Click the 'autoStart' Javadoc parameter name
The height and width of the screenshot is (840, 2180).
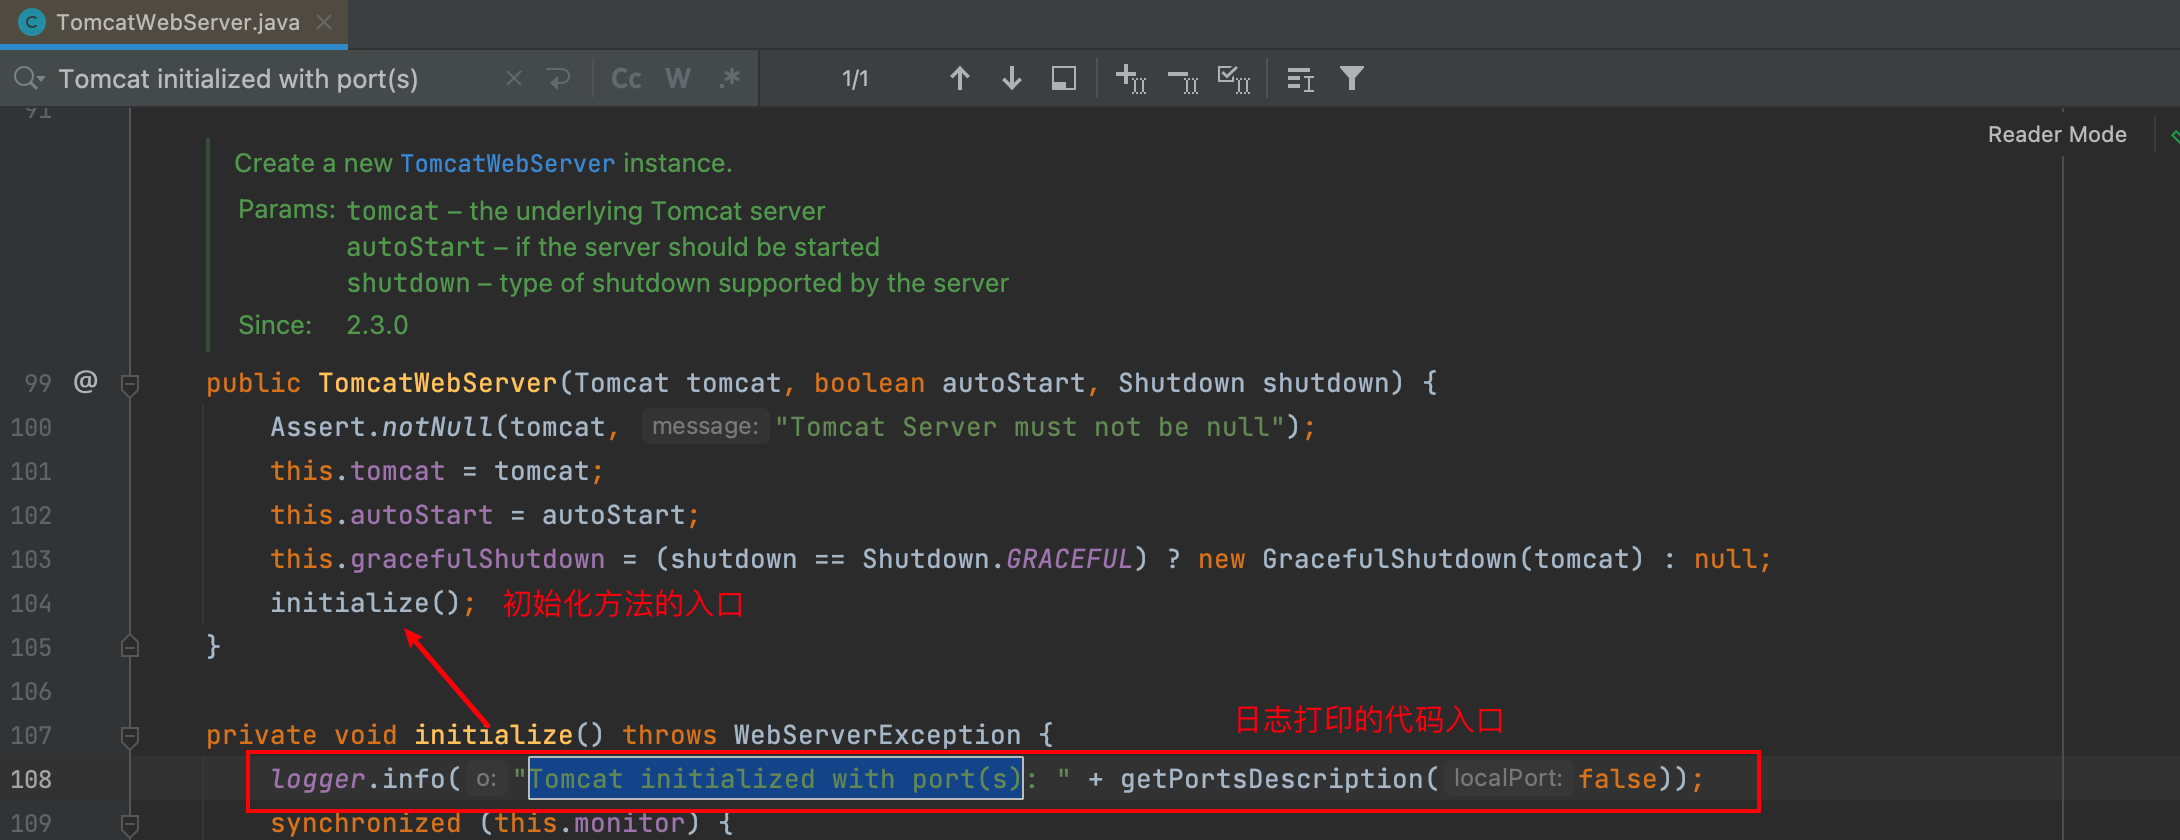pyautogui.click(x=416, y=247)
